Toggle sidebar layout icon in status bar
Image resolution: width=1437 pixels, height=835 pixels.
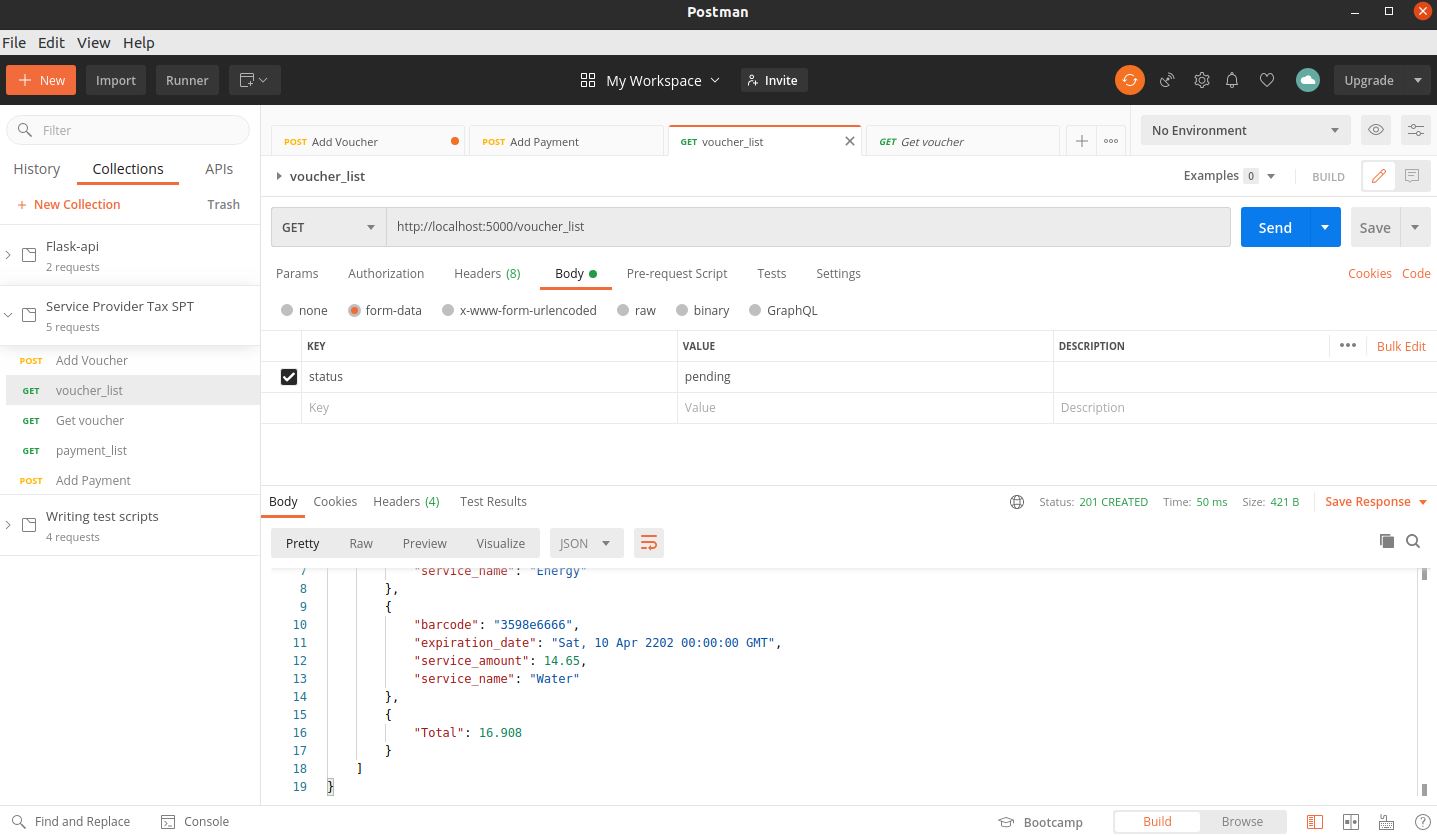coord(1314,822)
